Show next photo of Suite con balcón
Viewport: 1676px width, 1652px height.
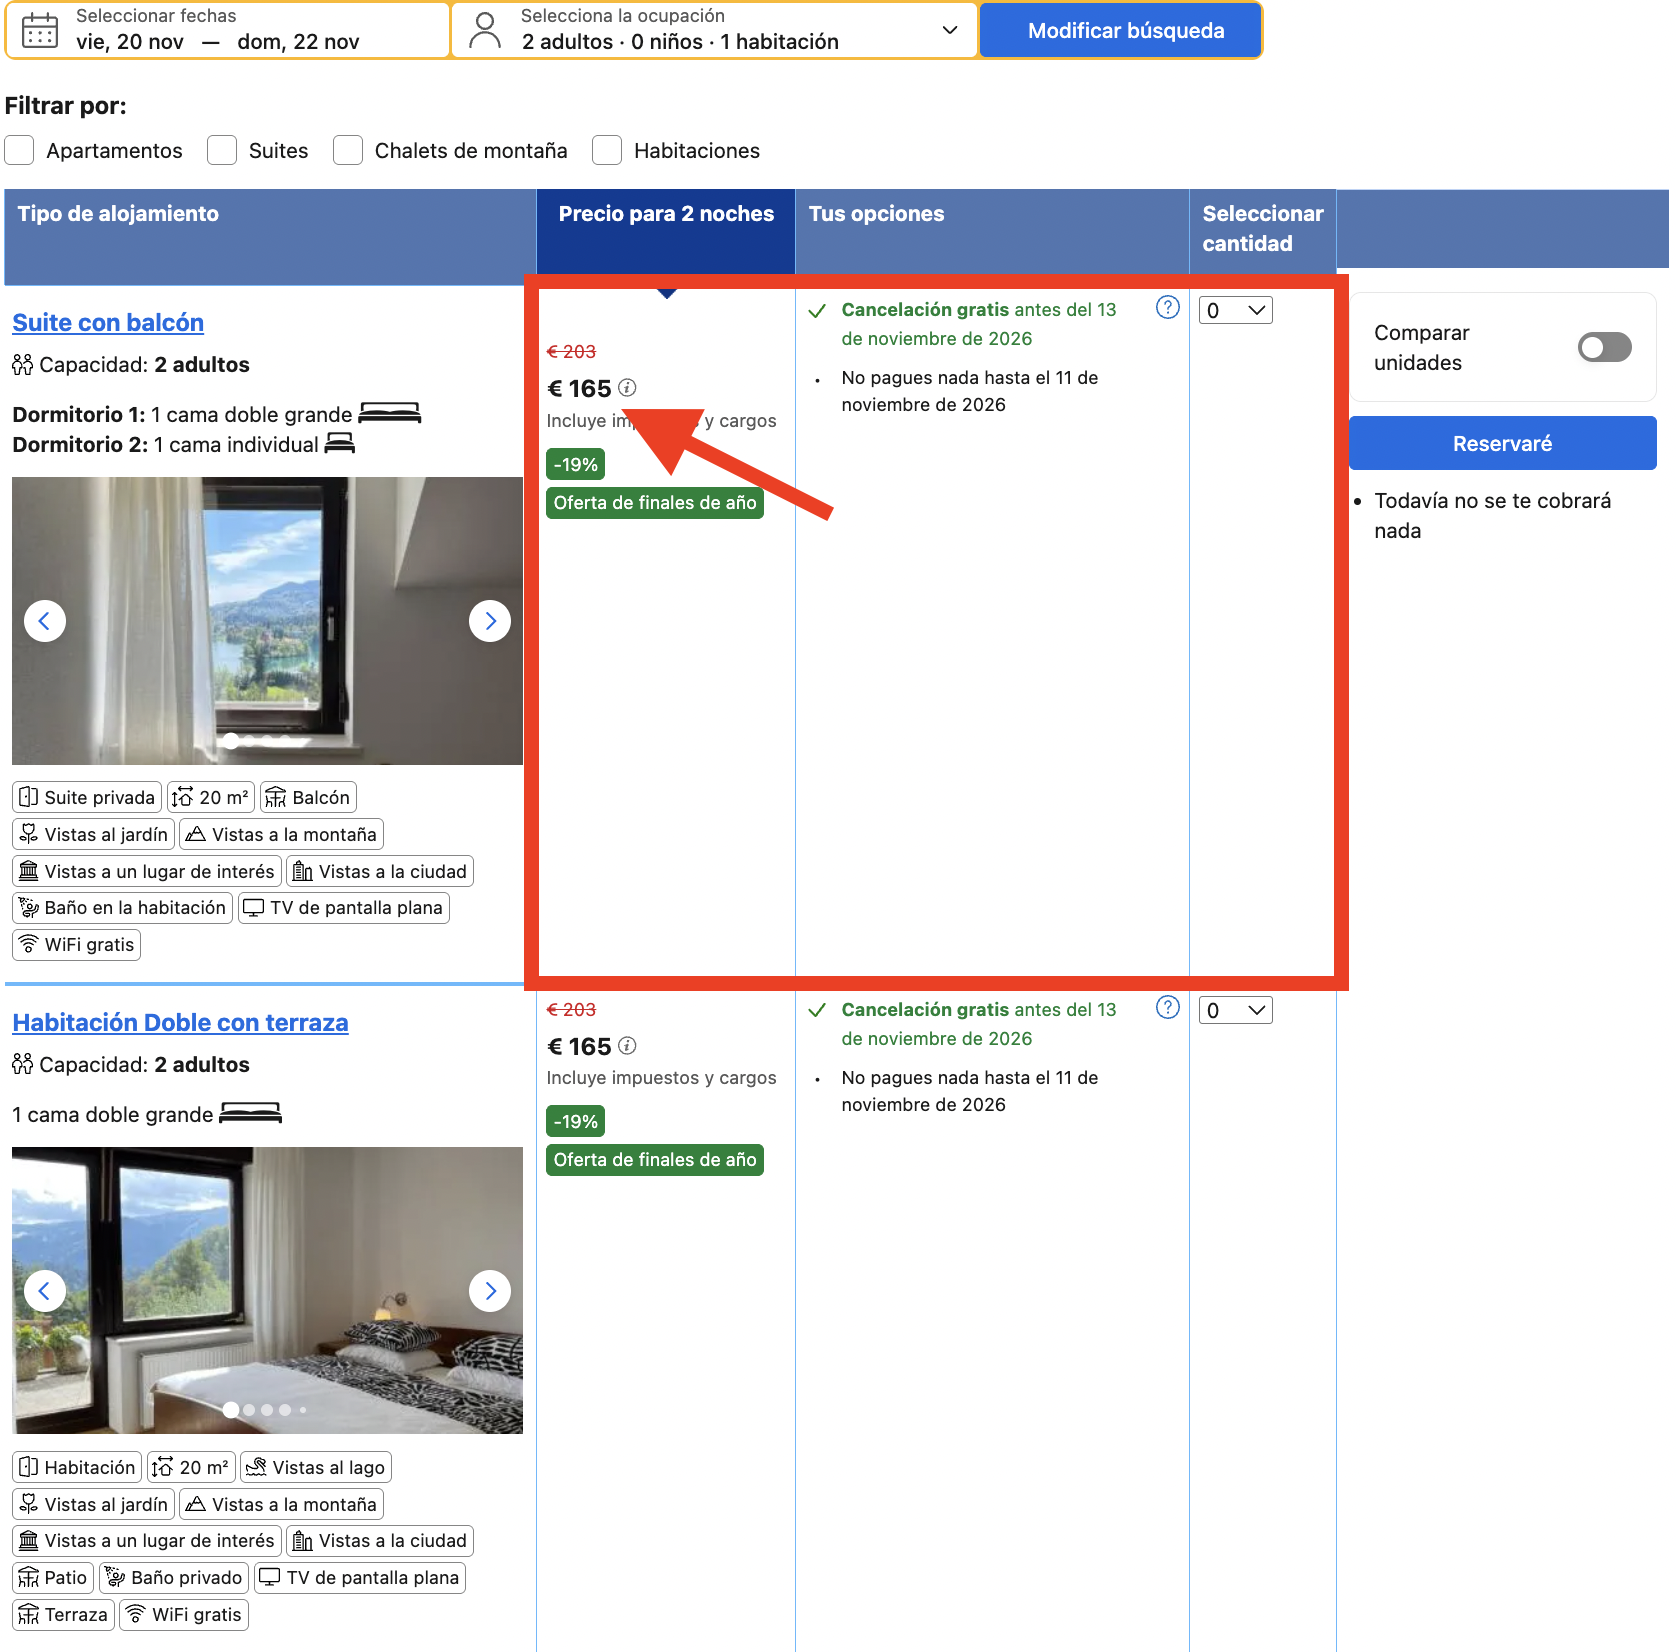tap(490, 621)
